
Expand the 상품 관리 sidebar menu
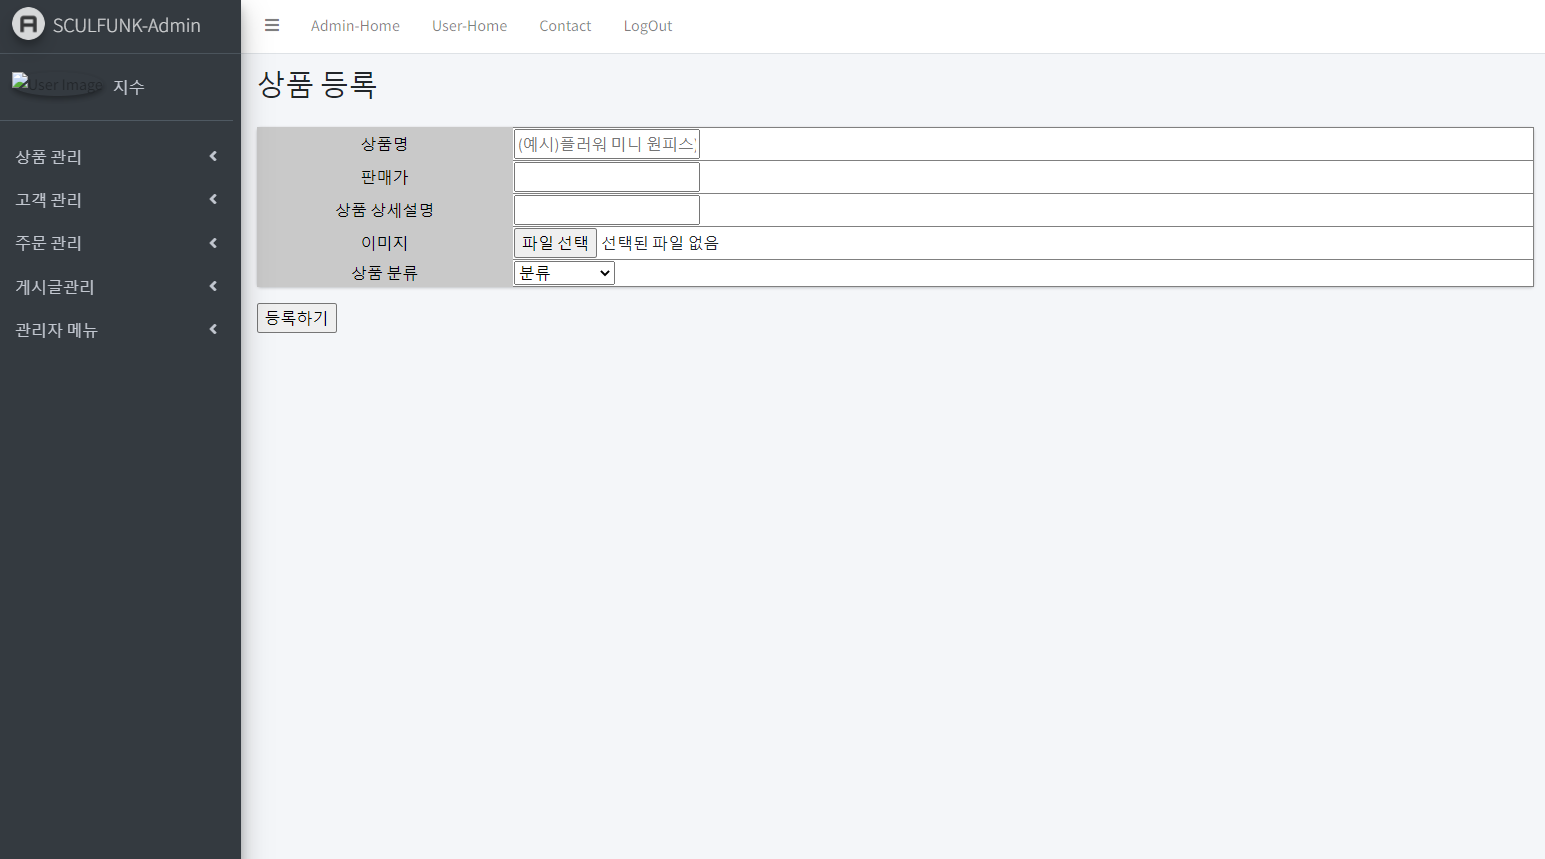pyautogui.click(x=116, y=157)
